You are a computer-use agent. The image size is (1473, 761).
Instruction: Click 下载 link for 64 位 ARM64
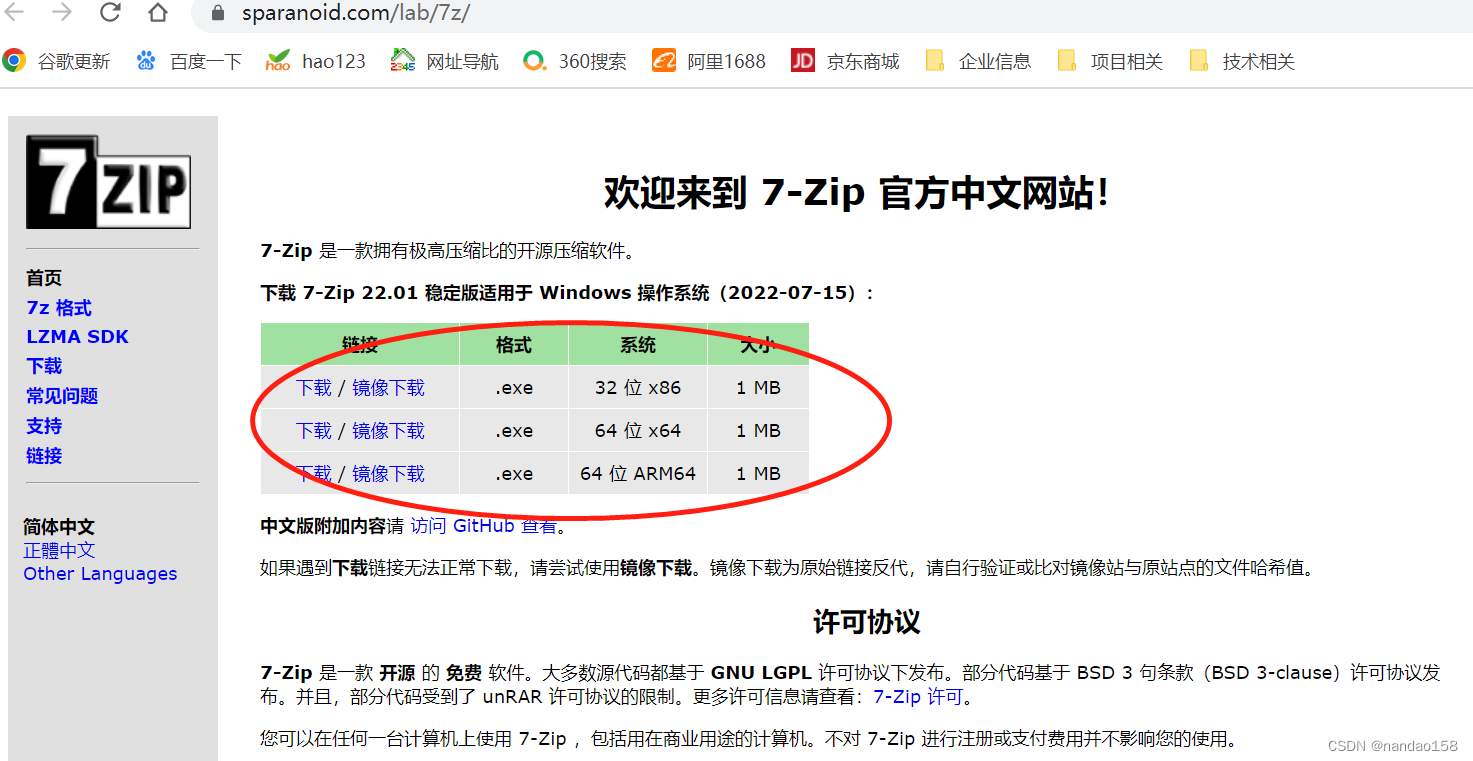tap(314, 474)
